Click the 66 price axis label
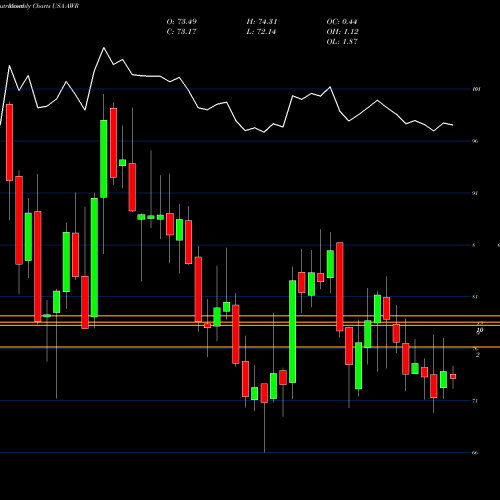Image resolution: width=500 pixels, height=500 pixels. pos(475,453)
